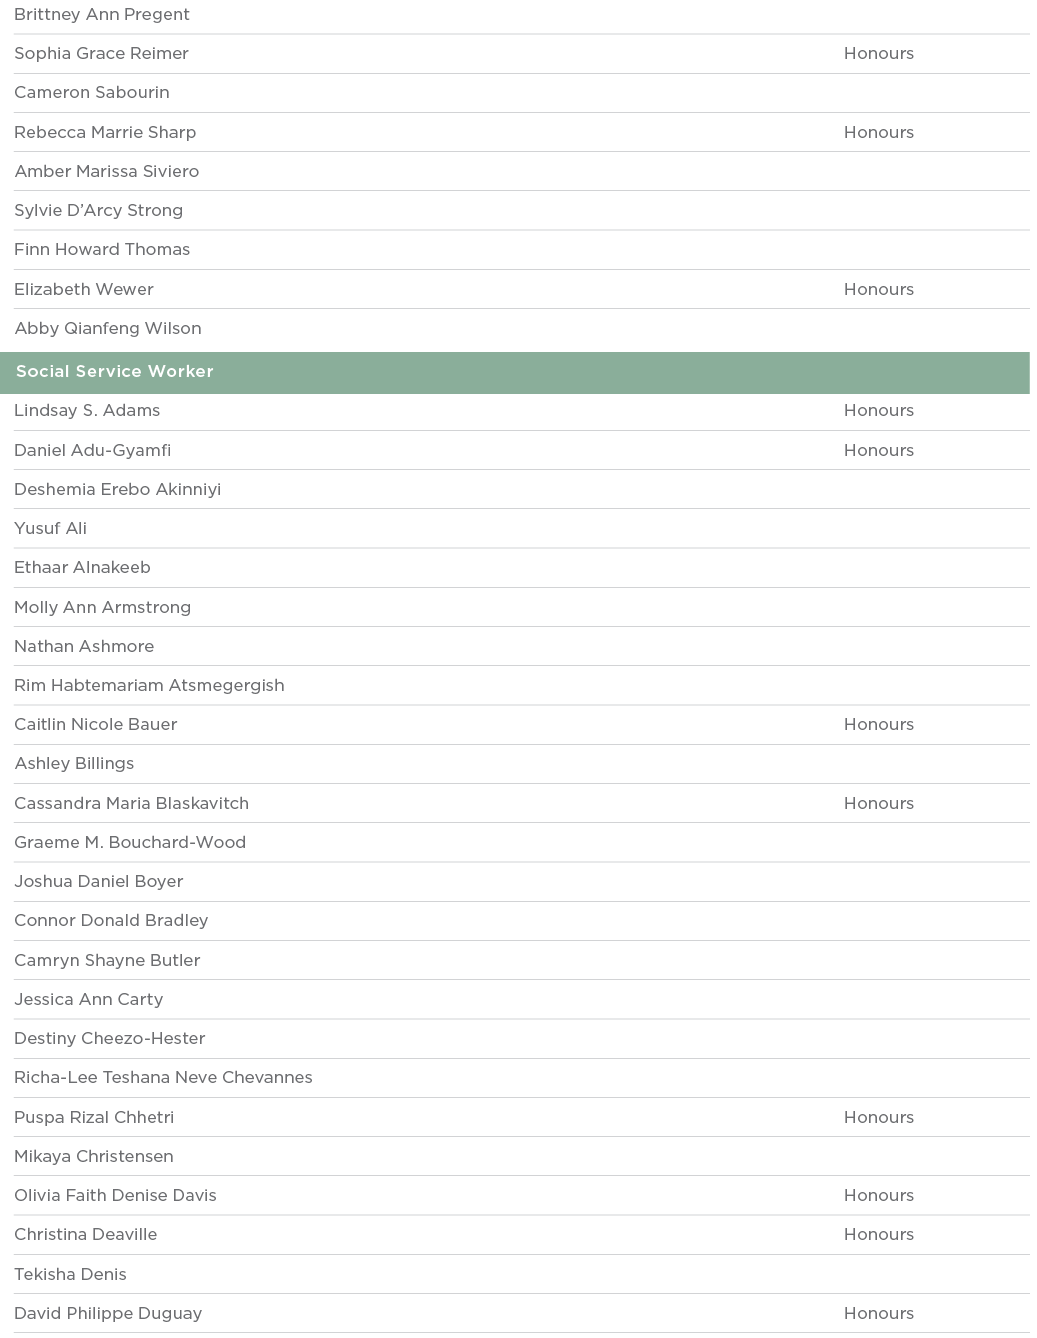Select Abby Qianfeng Wilson in the list

(108, 328)
